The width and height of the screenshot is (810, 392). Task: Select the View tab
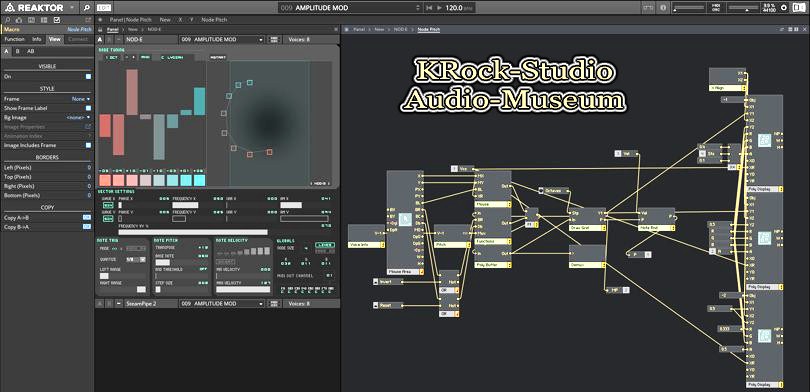click(54, 39)
